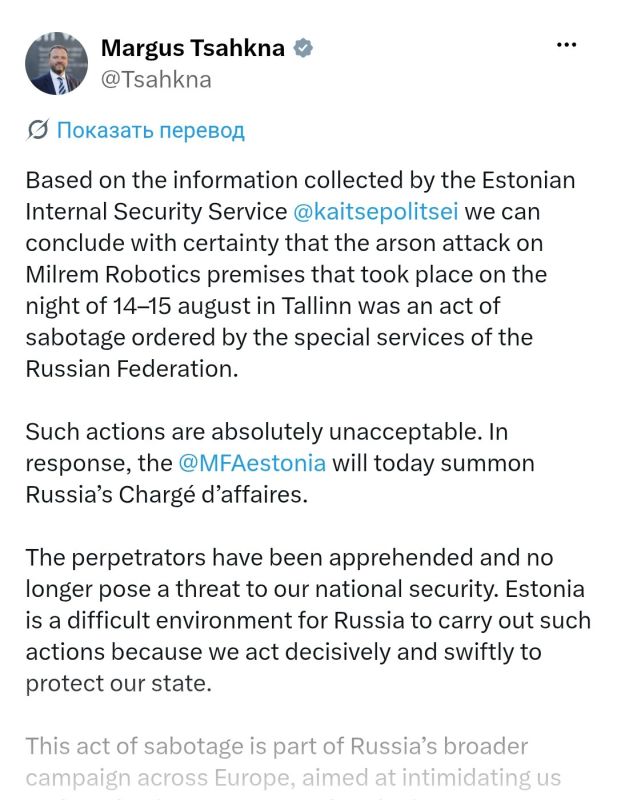
Task: Click the phrase "Chargé d'affaires."
Action: (213, 495)
